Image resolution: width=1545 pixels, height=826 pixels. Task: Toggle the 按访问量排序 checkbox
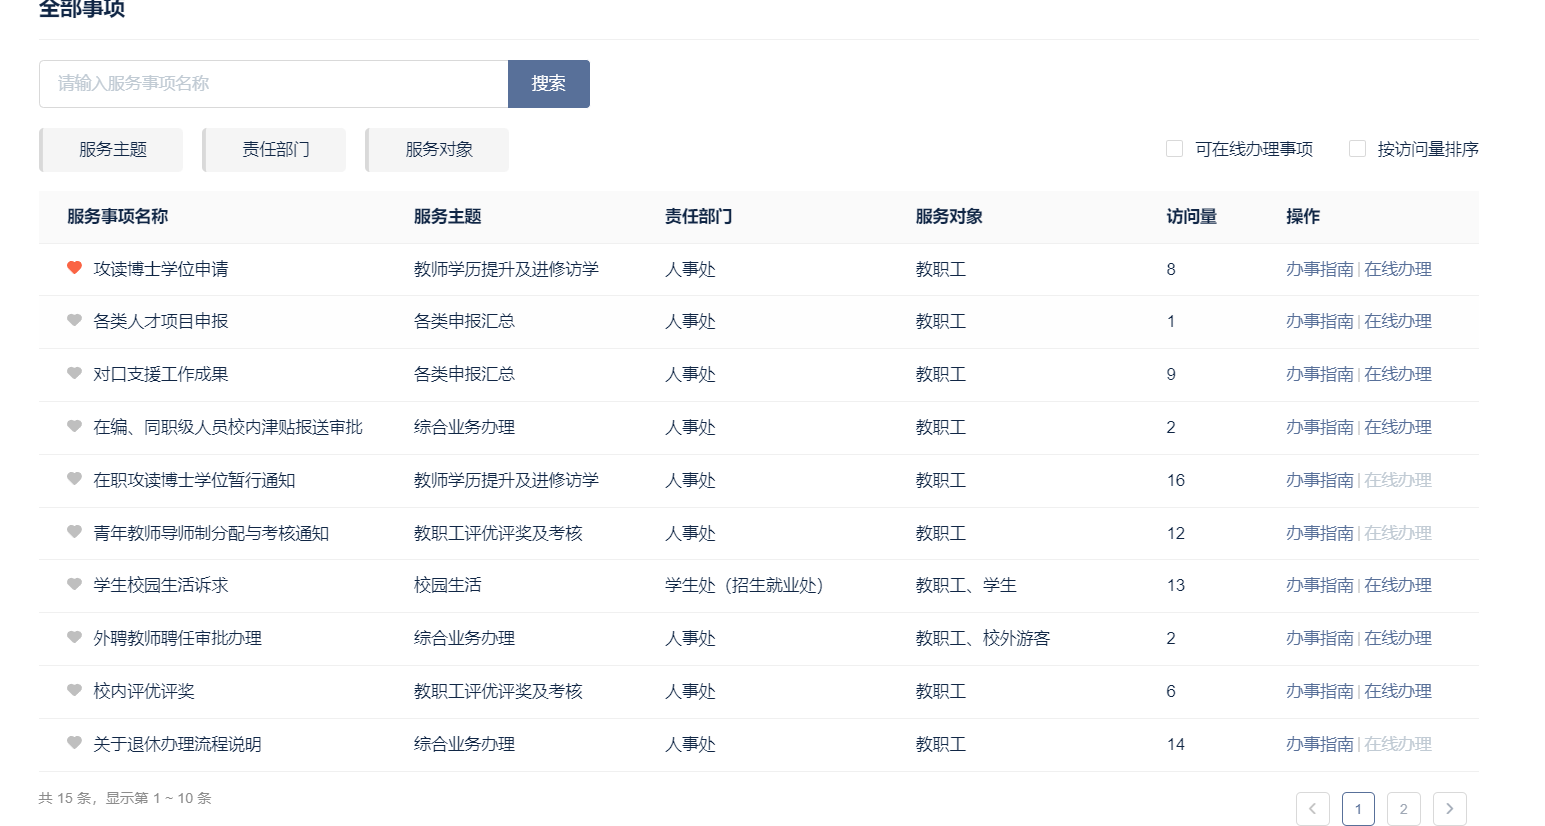tap(1357, 149)
